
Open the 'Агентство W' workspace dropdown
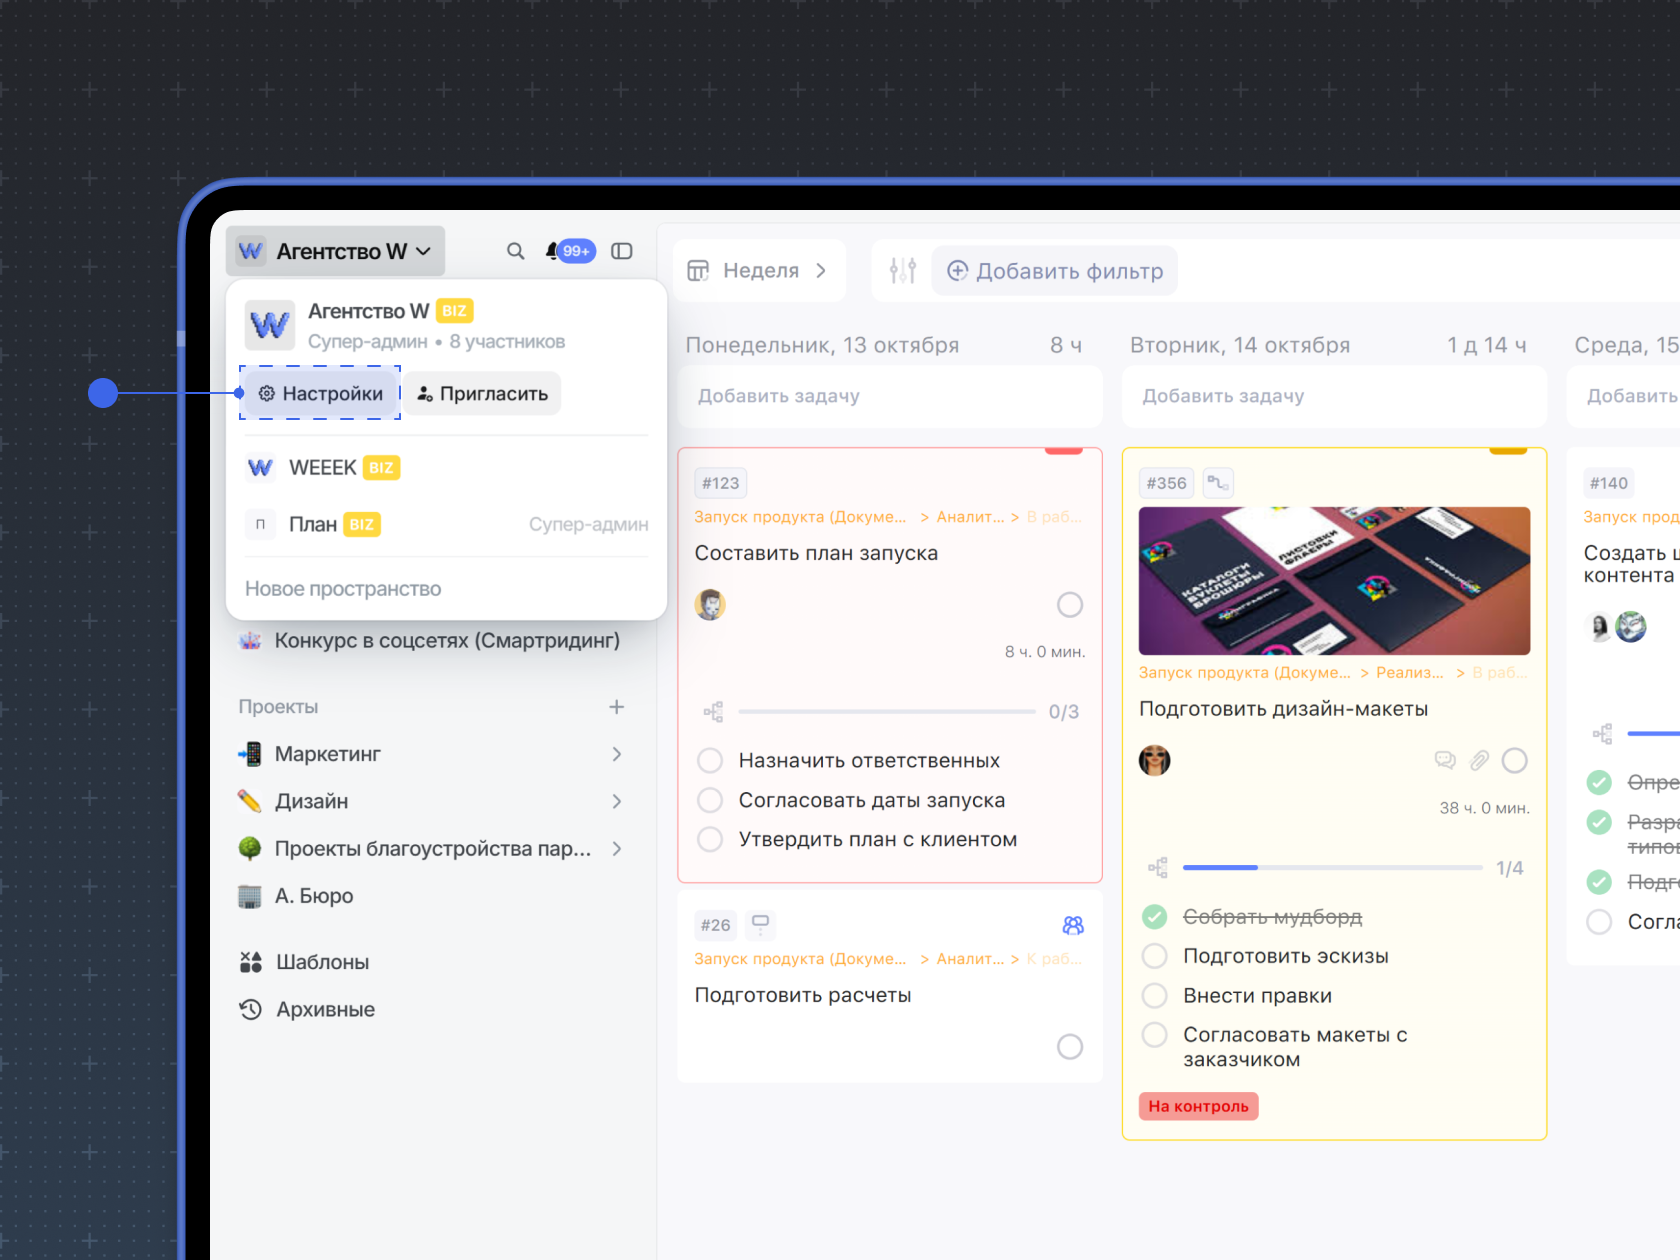pos(336,251)
